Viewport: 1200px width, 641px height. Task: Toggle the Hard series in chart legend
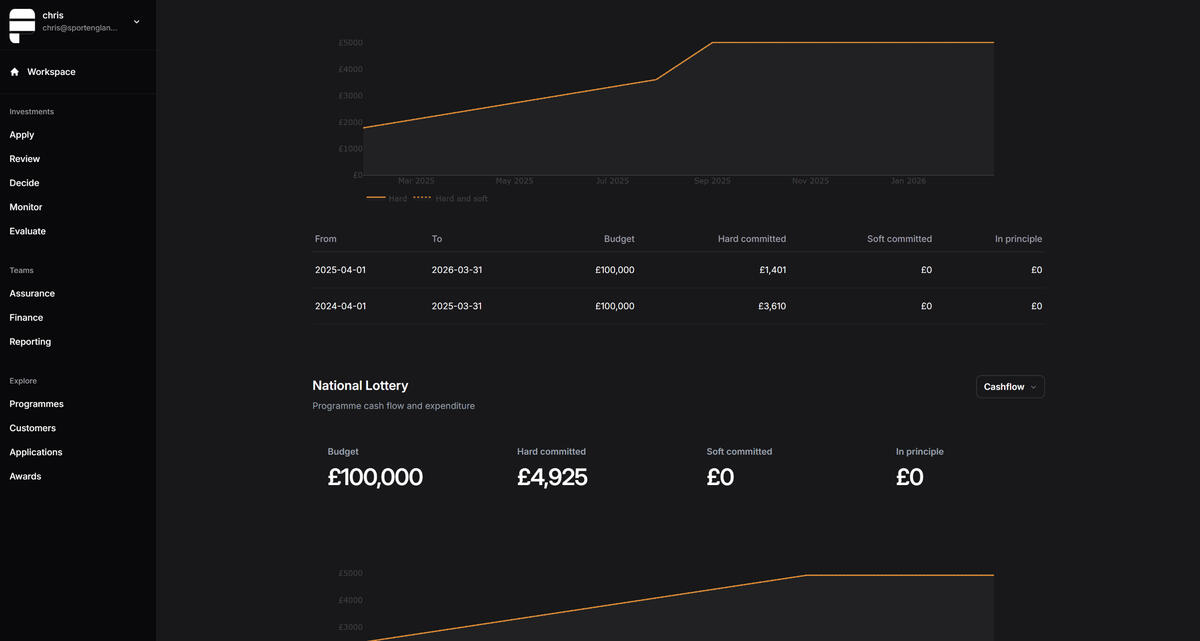click(387, 199)
